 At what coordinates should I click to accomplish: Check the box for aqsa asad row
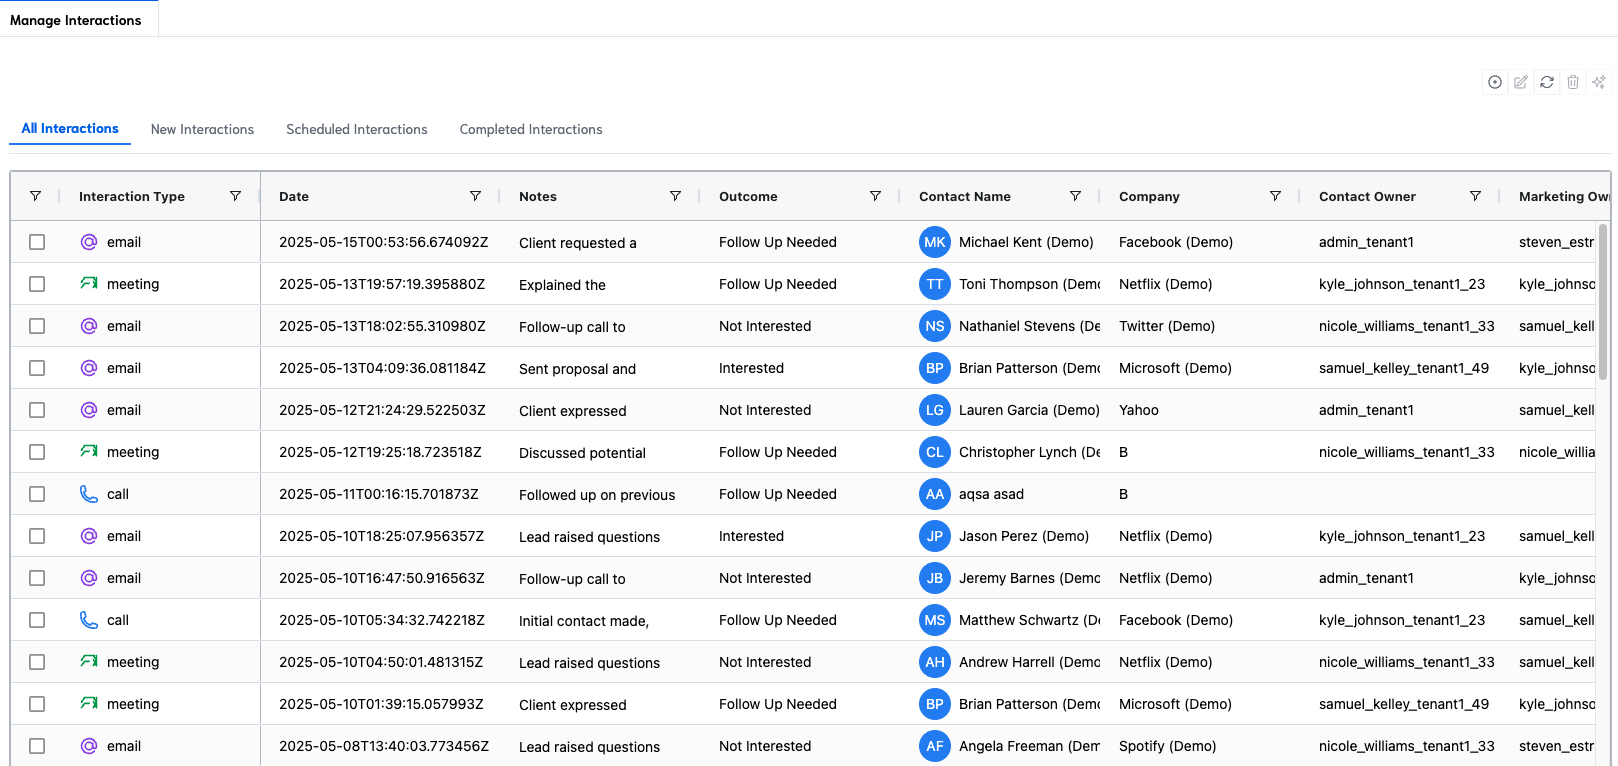(37, 494)
